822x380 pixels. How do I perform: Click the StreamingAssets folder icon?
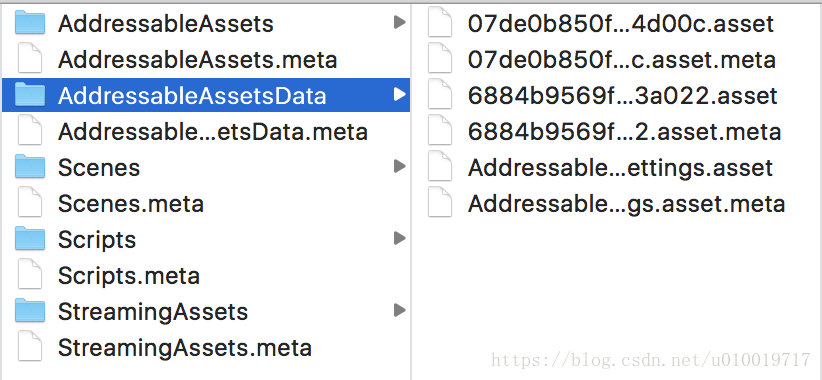pos(29,311)
